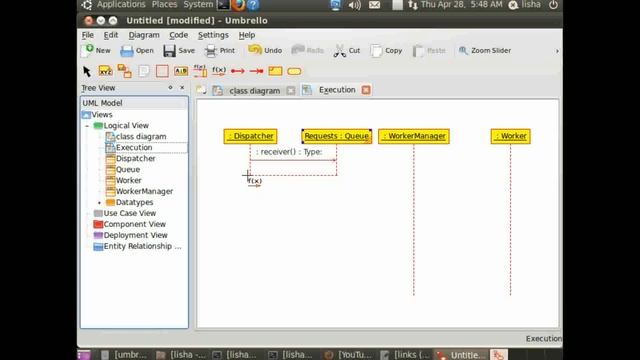Click the Copy toolbar button
The width and height of the screenshot is (640, 360).
[x=386, y=51]
